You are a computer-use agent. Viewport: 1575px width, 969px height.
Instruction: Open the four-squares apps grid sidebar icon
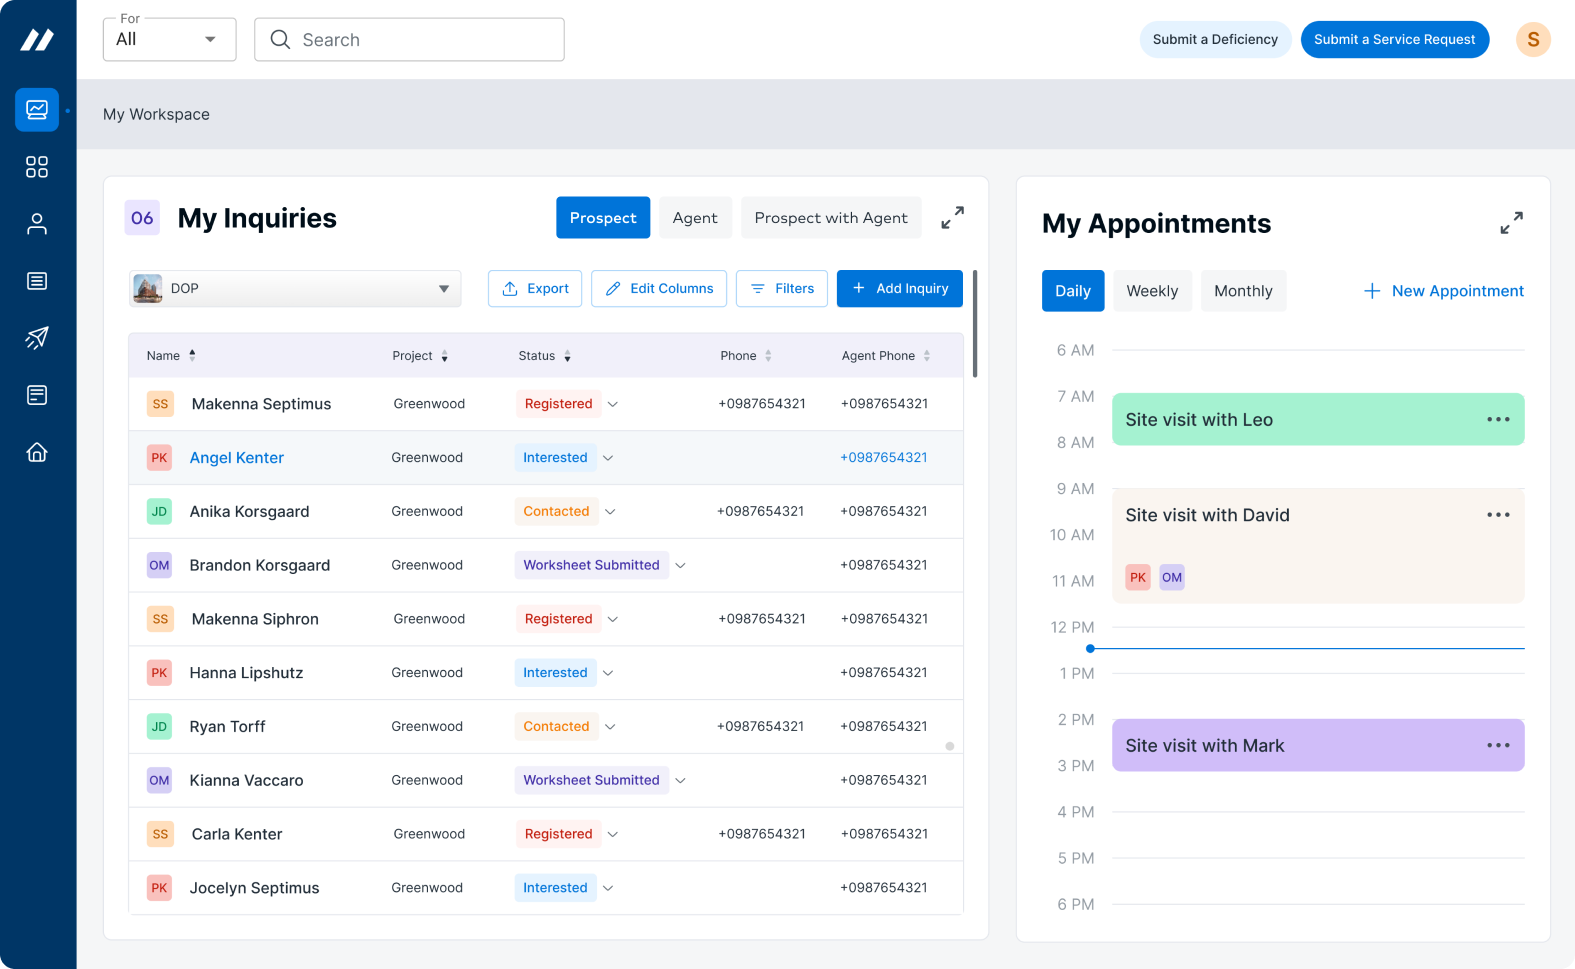(37, 167)
